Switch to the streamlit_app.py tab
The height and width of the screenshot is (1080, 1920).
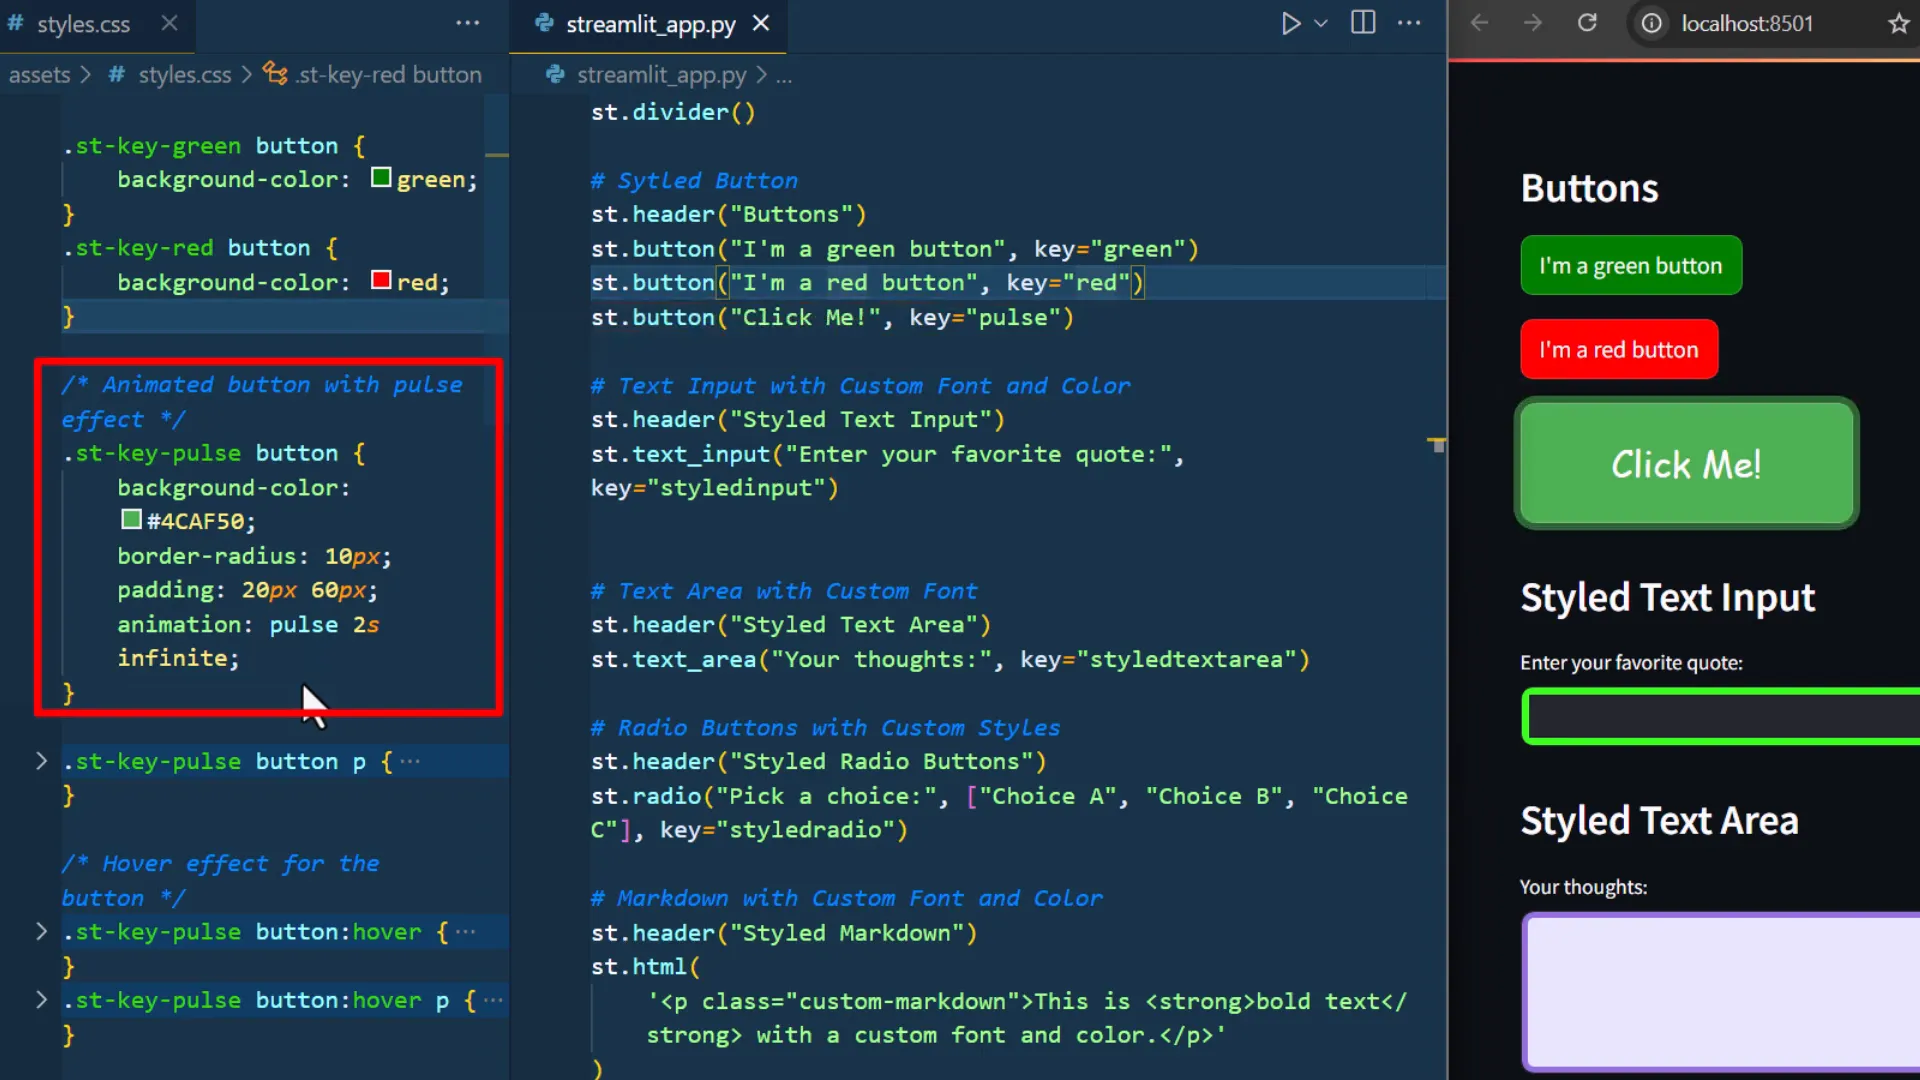(x=650, y=24)
